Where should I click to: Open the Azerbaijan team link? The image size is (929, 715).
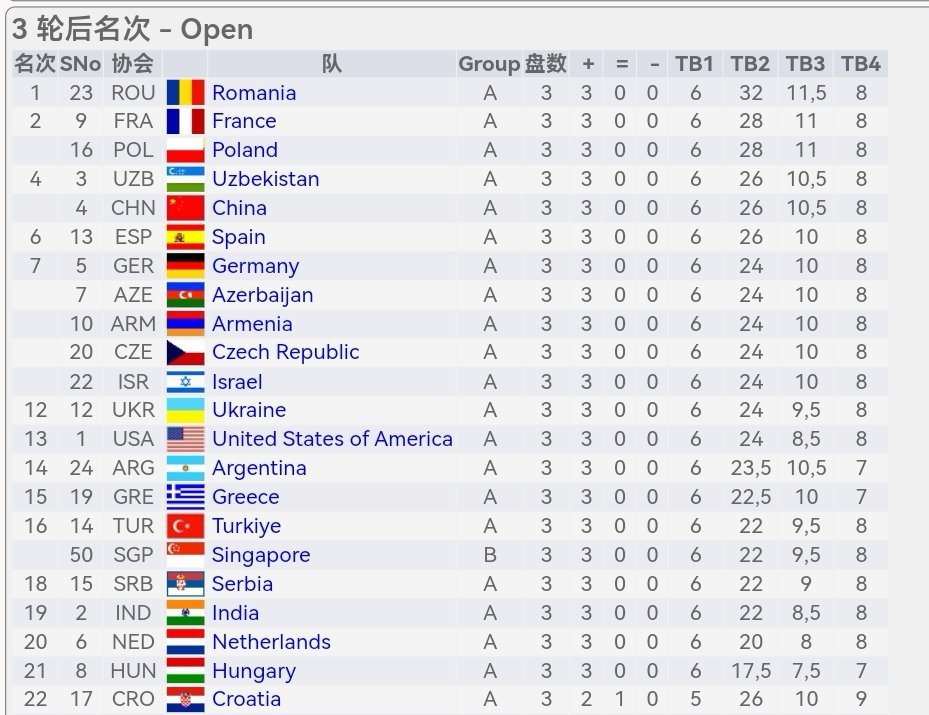coord(262,295)
